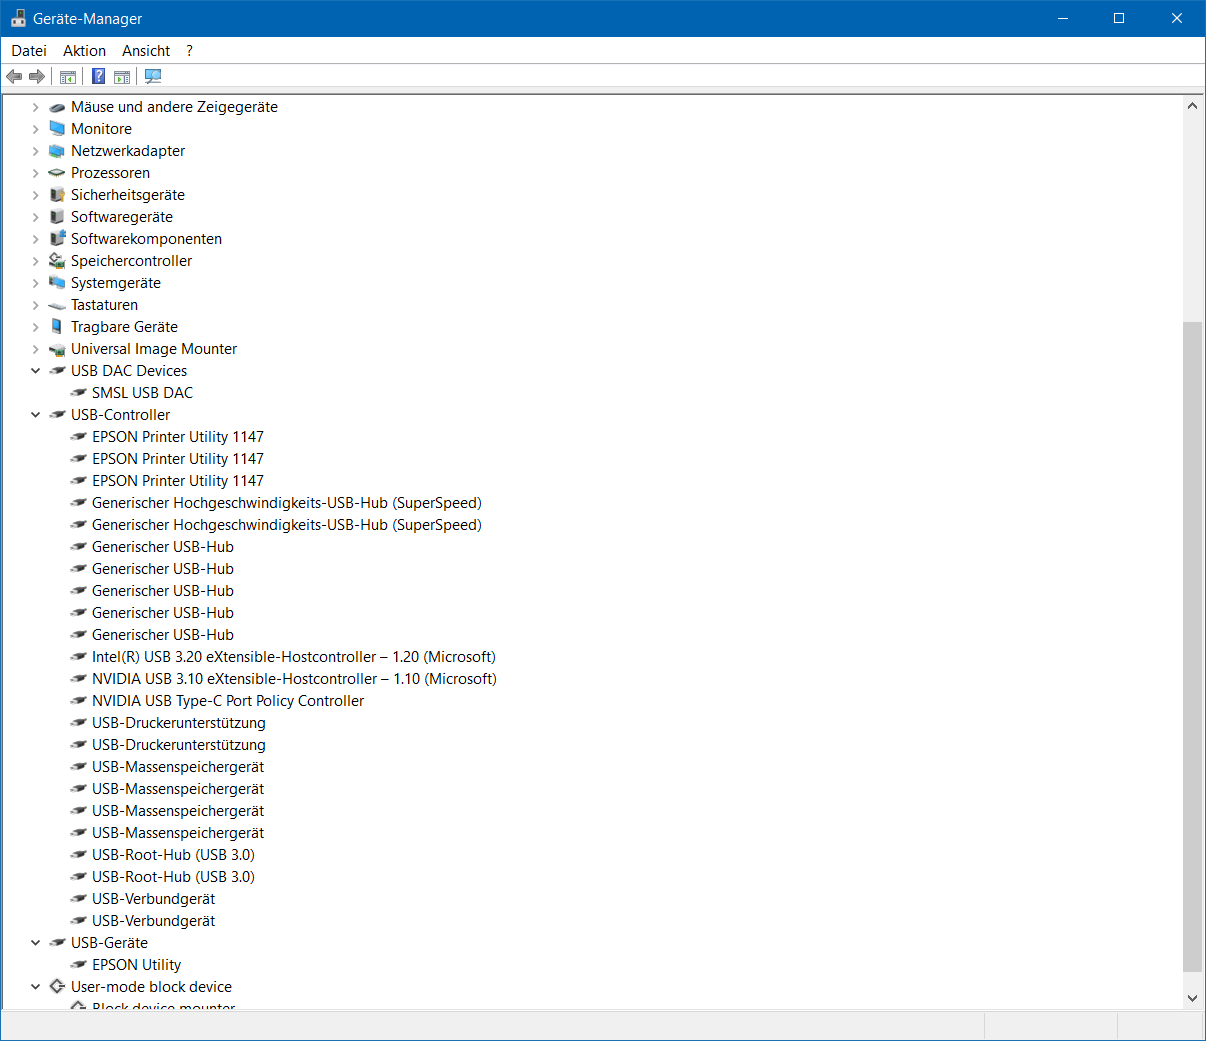Select the Mäuse und andere Zeigegeräte label
This screenshot has width=1206, height=1041.
pos(174,107)
